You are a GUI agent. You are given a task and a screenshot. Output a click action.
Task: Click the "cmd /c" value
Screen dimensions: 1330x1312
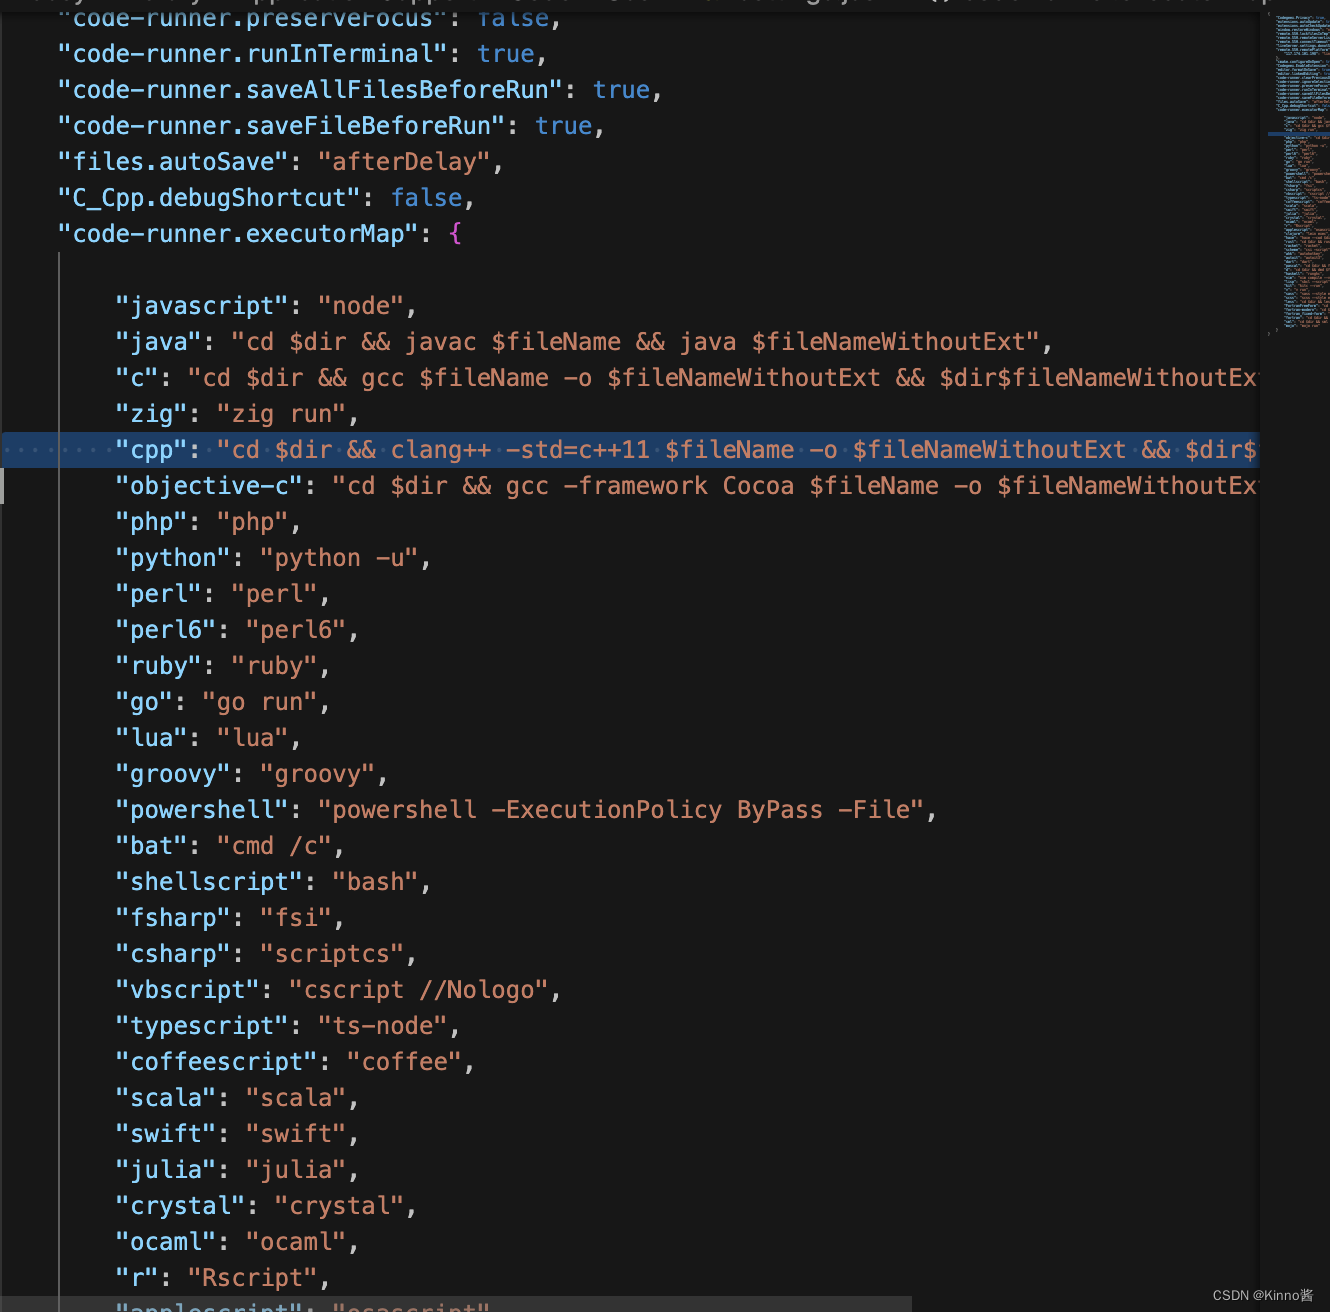tap(274, 846)
